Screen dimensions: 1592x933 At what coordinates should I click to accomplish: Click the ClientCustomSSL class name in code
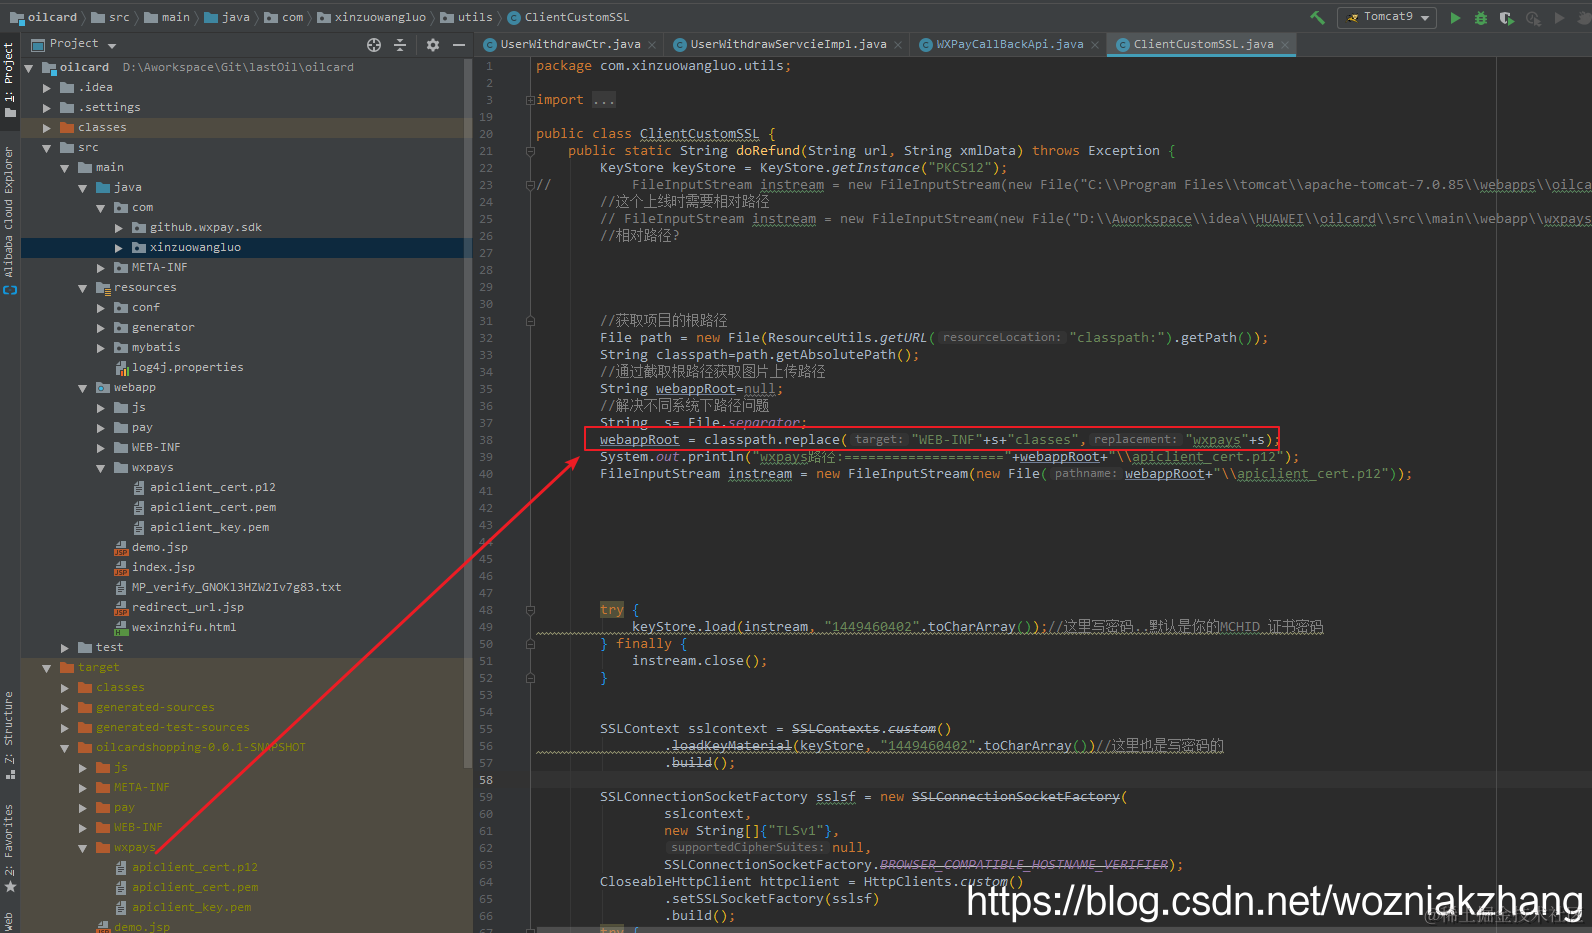click(x=699, y=134)
